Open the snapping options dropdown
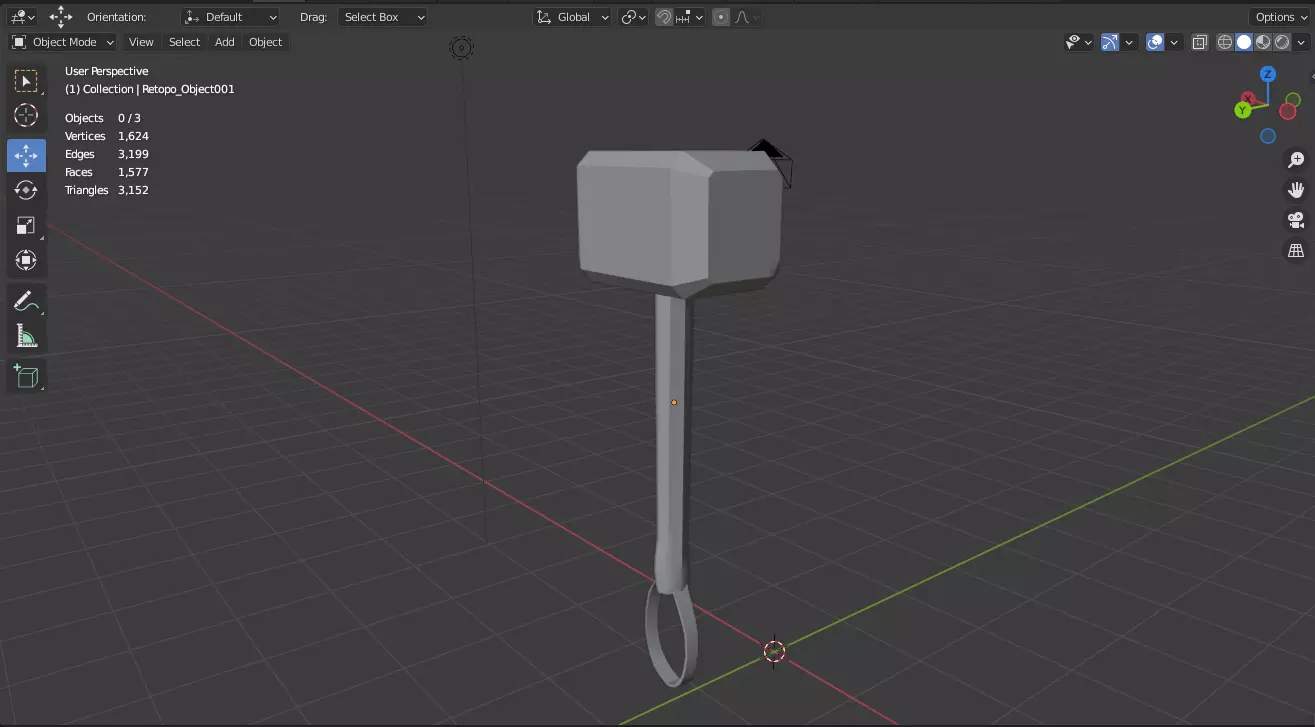The height and width of the screenshot is (727, 1315). tap(690, 17)
